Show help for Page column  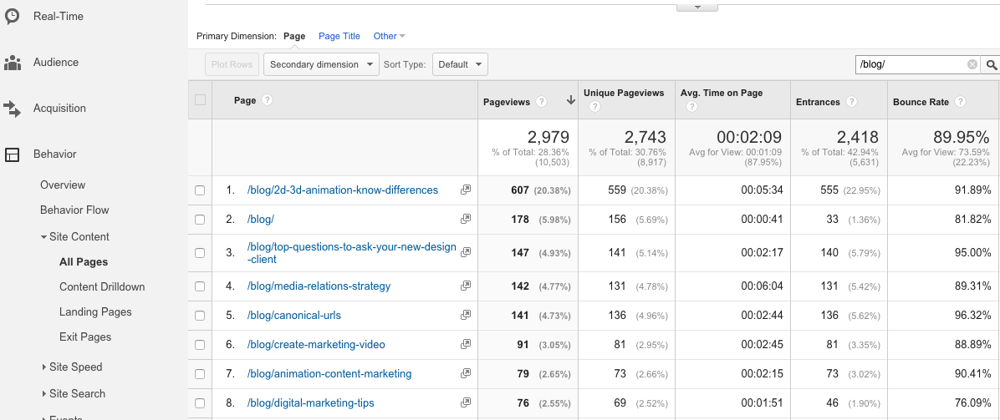(267, 101)
